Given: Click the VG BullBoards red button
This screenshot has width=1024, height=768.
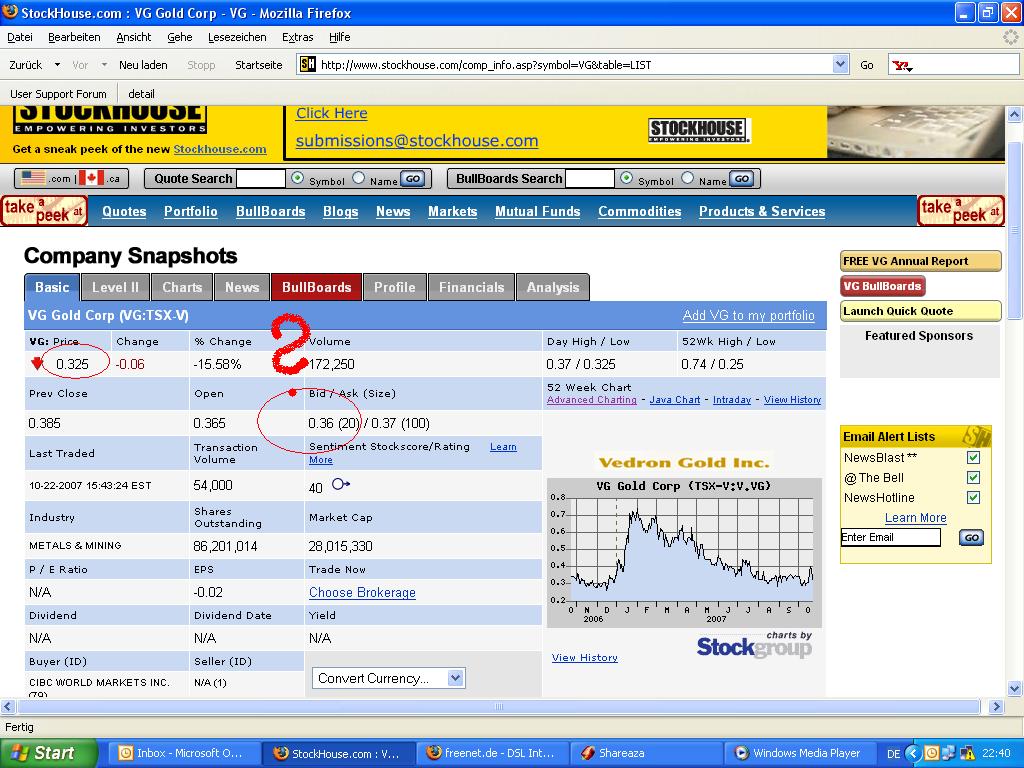Looking at the screenshot, I should pos(882,286).
